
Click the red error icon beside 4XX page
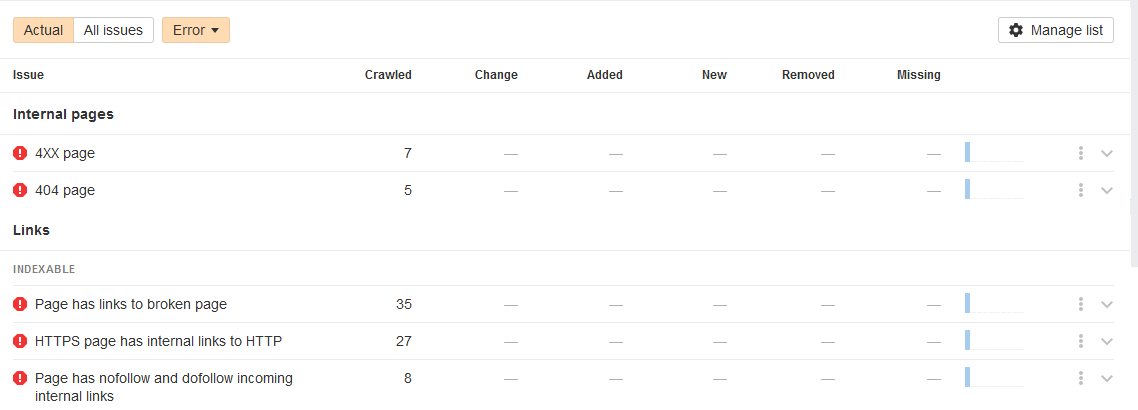(20, 153)
